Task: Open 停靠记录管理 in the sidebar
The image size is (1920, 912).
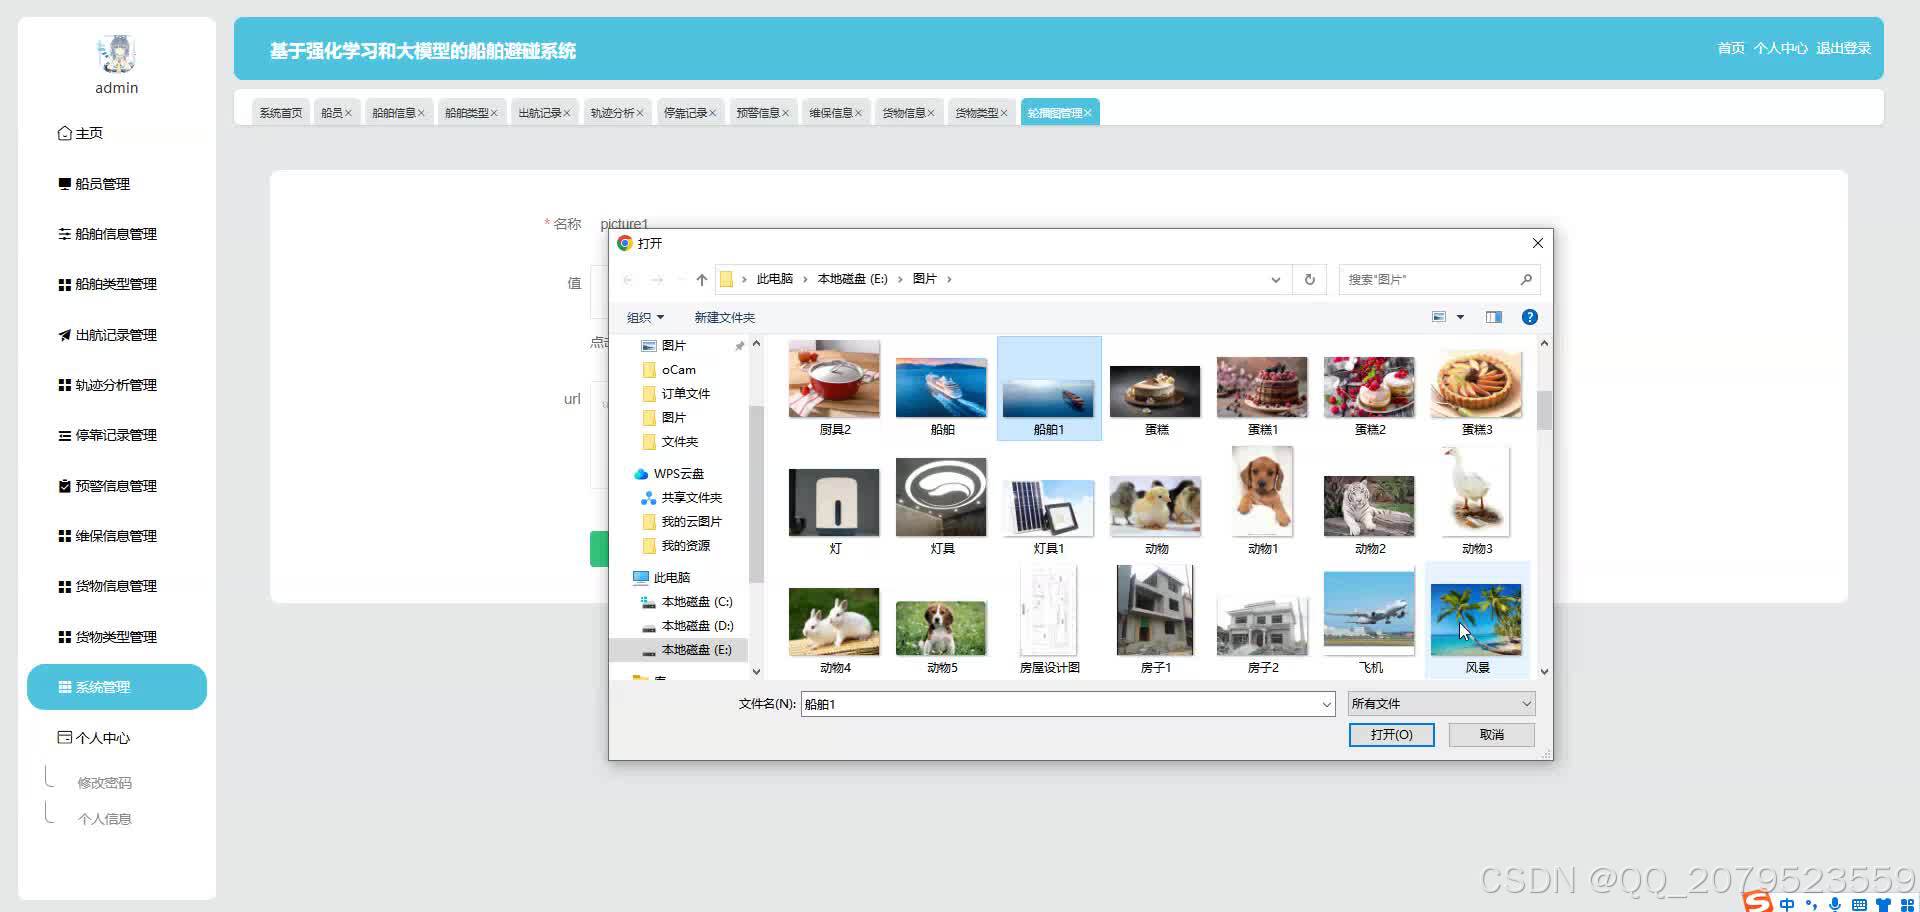Action: 108,435
